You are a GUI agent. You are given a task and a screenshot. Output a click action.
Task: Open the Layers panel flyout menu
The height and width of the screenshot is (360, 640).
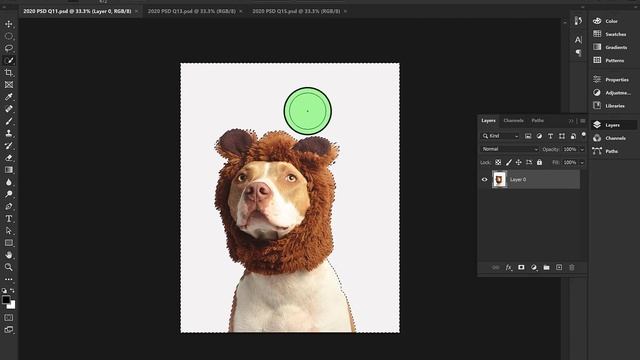[x=583, y=121]
